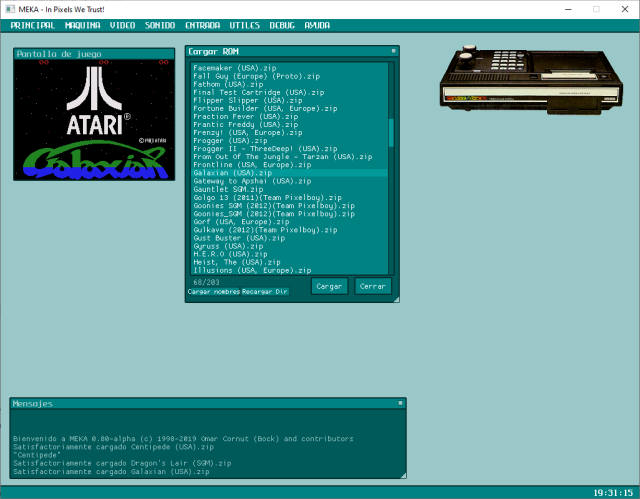Open the AYUDA menu
This screenshot has width=640, height=499.
pos(317,25)
